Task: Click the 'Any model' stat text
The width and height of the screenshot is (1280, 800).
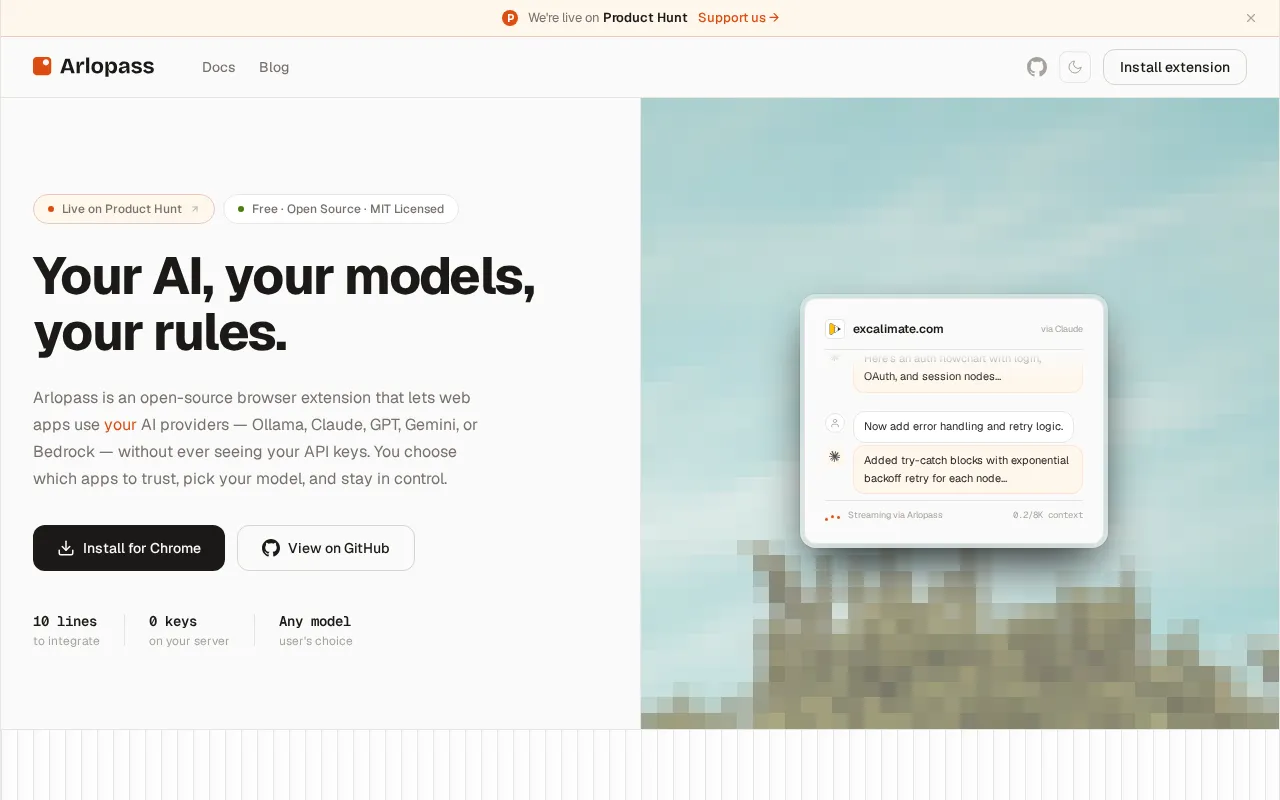Action: [x=315, y=621]
